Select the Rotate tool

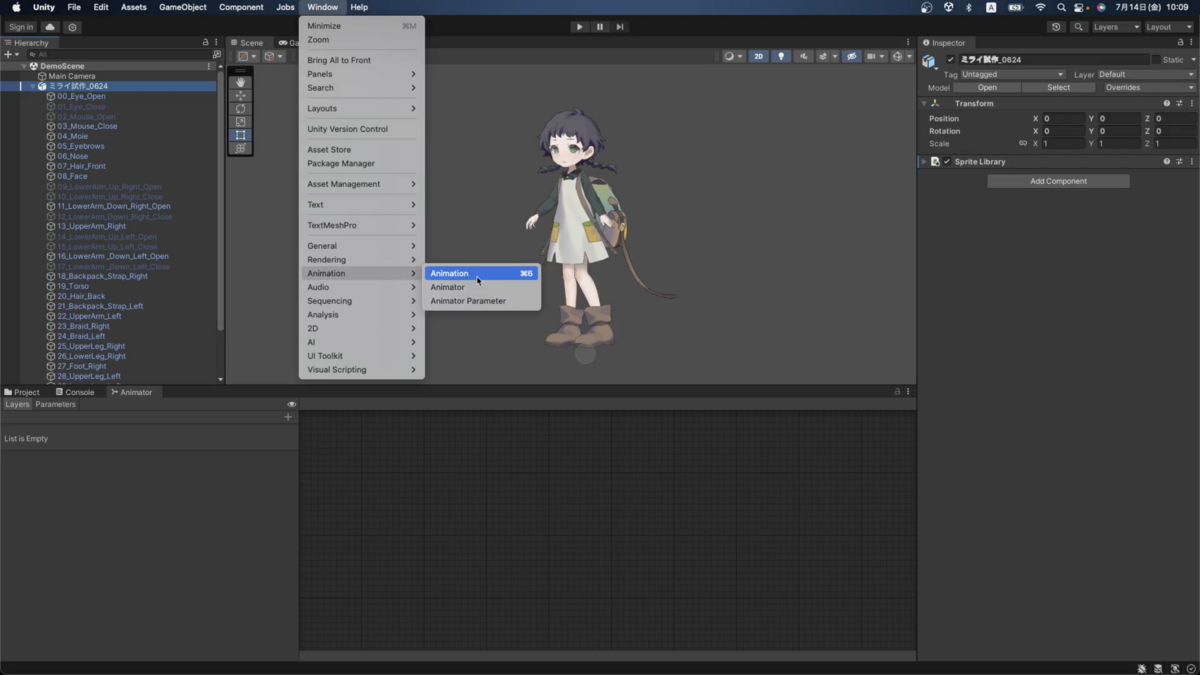click(x=240, y=109)
